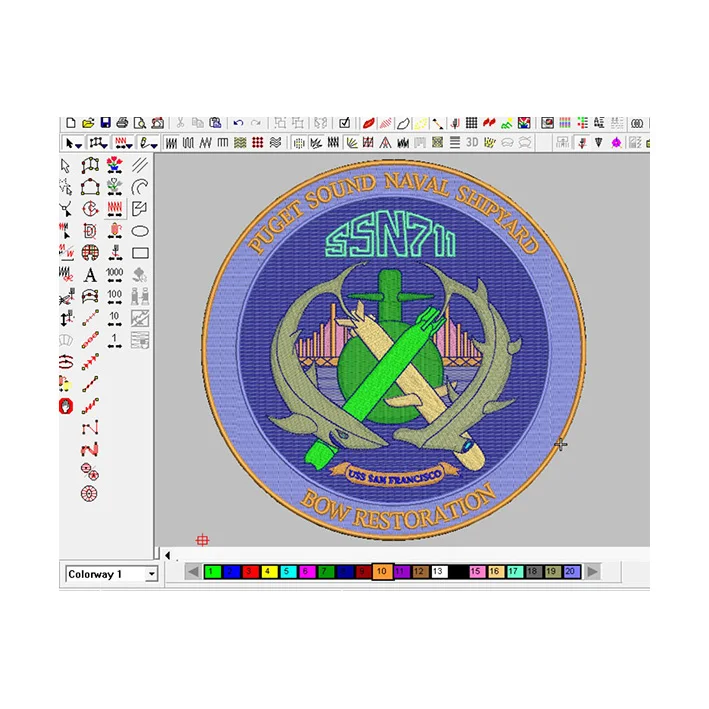Expand the arrow select tool flyout
Screen dimensions: 709x709
[x=79, y=145]
